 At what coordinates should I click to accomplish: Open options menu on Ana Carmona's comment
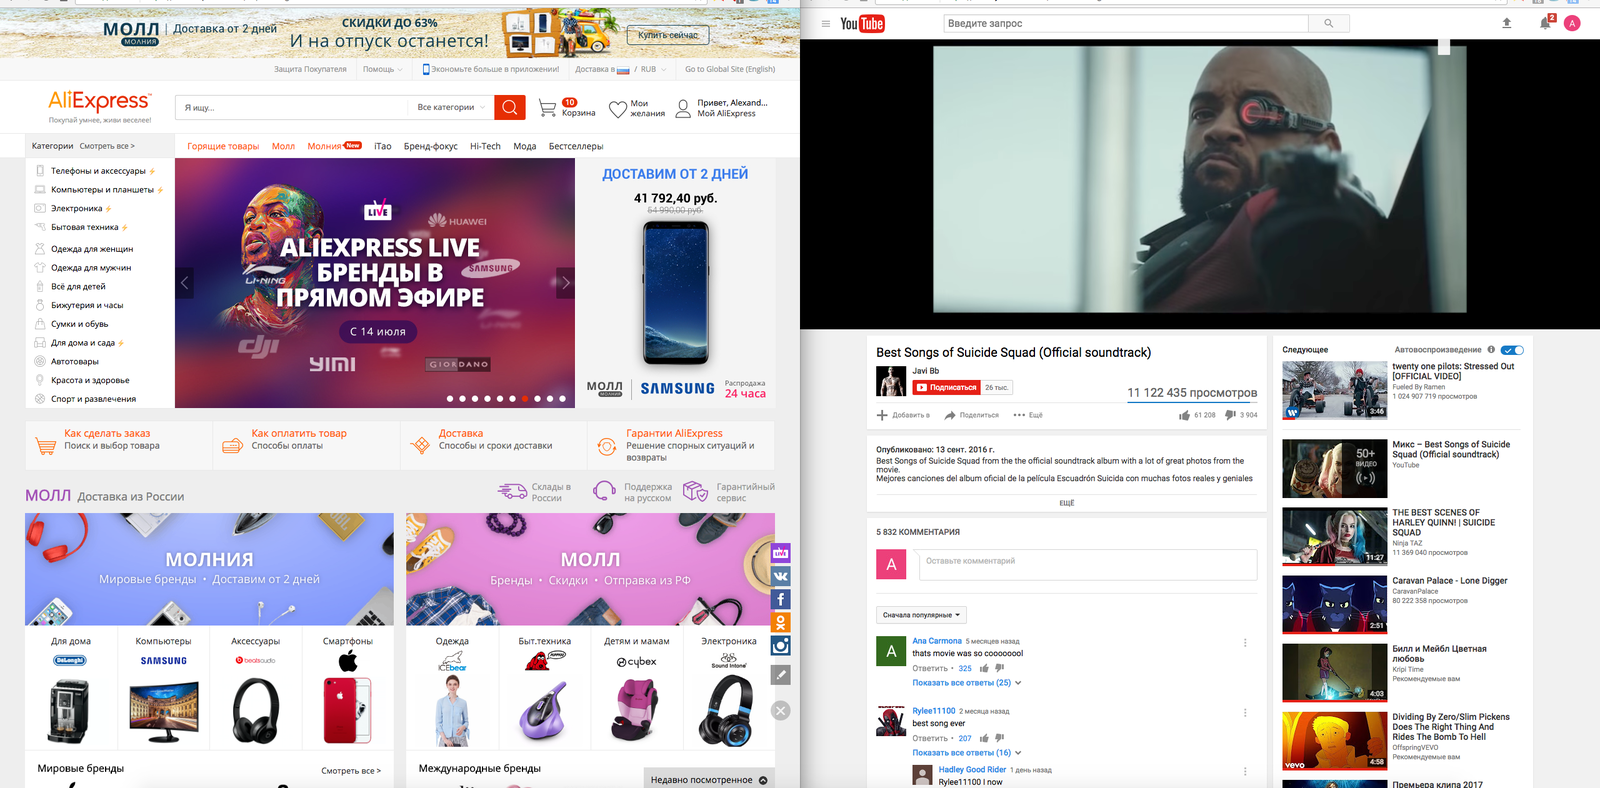(1245, 643)
